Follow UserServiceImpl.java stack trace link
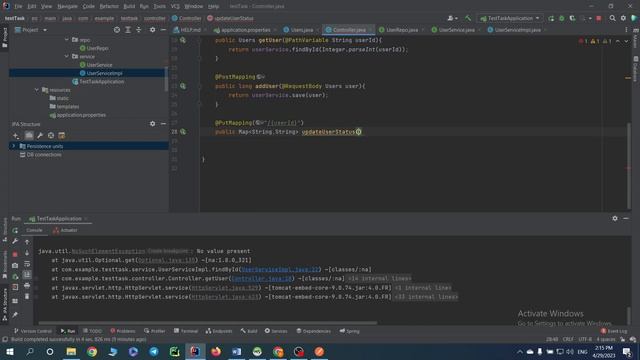This screenshot has width=640, height=360. 280,269
